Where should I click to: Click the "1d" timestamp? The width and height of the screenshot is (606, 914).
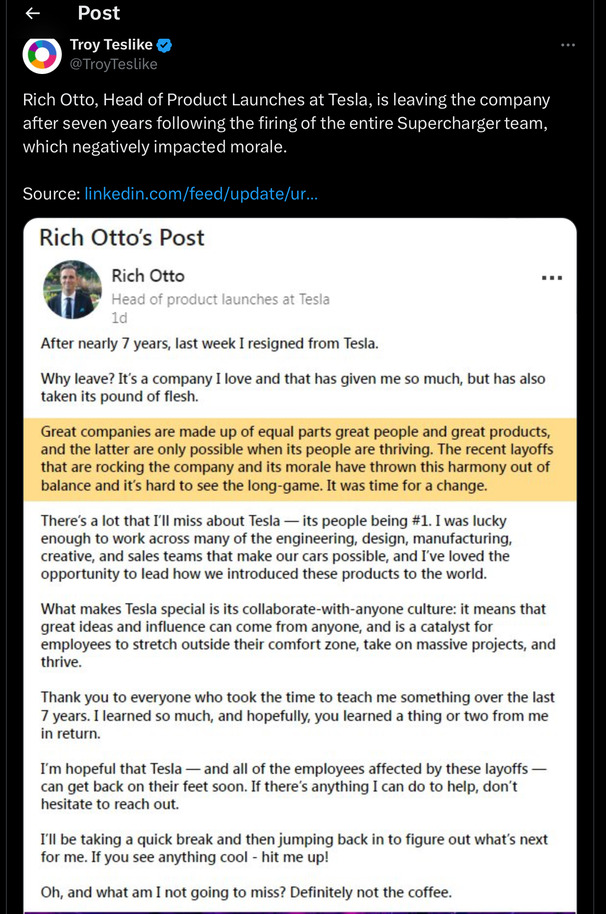(119, 318)
